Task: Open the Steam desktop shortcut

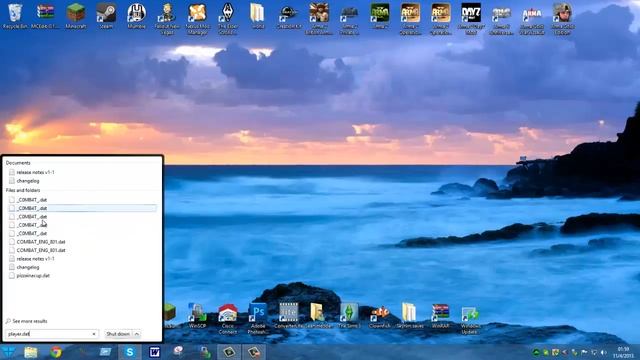Action: (106, 16)
